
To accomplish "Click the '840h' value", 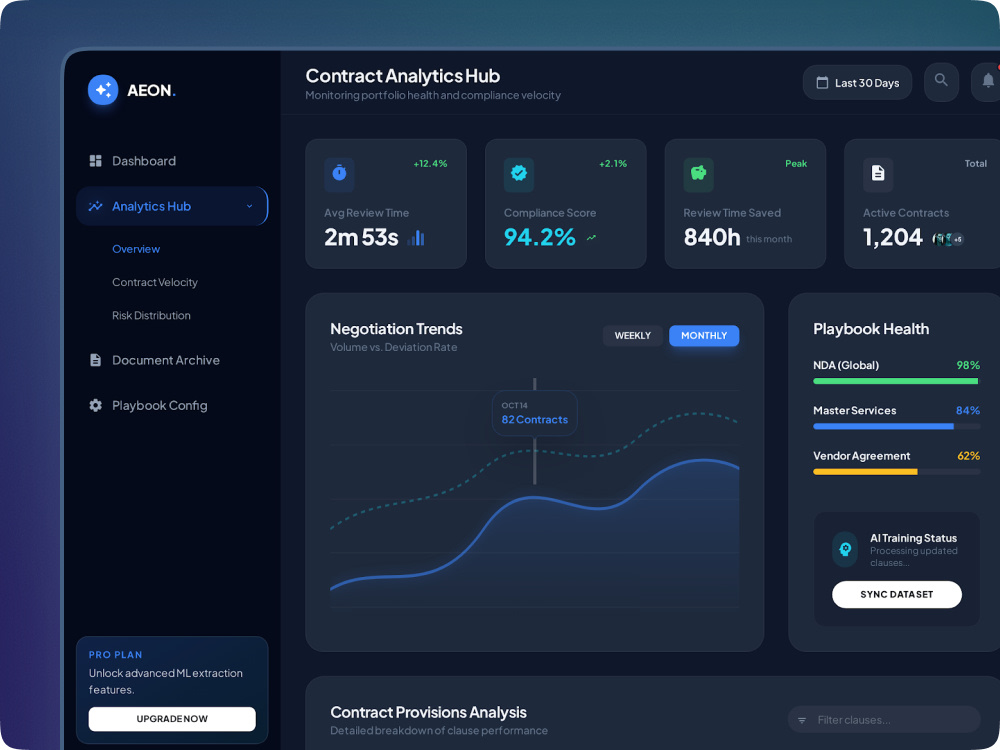I will click(x=712, y=237).
